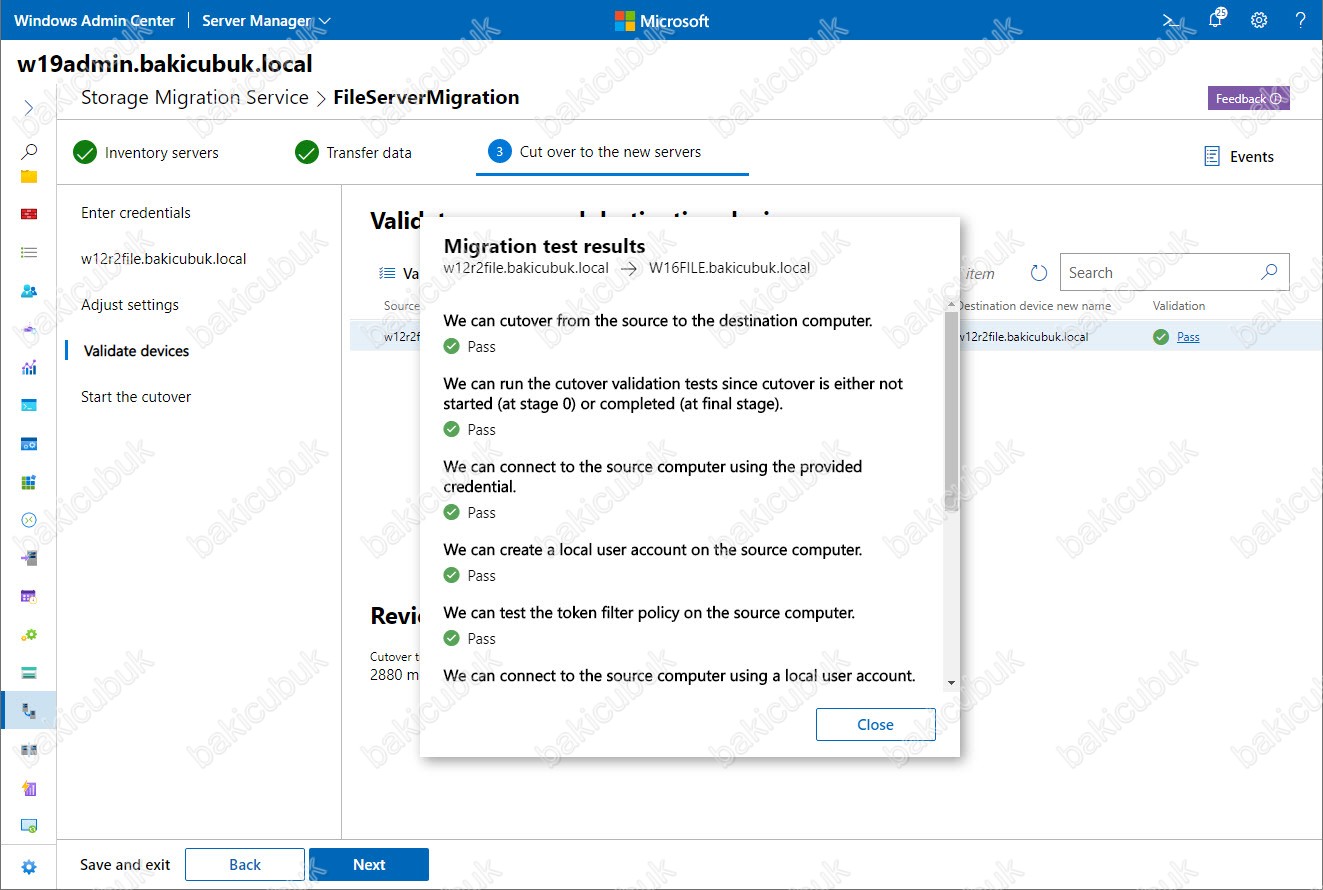Open the Processes tool icon
Viewport: 1323px width, 890px height.
click(x=29, y=443)
